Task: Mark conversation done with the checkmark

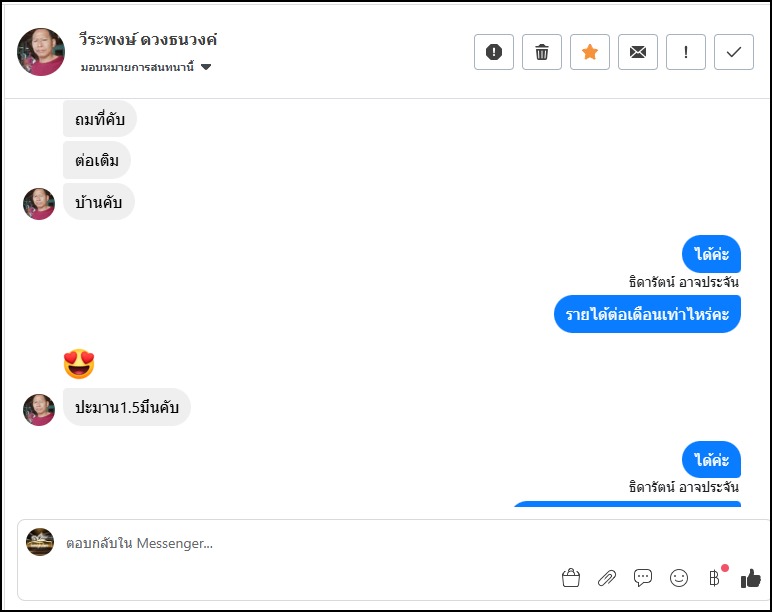Action: click(734, 53)
